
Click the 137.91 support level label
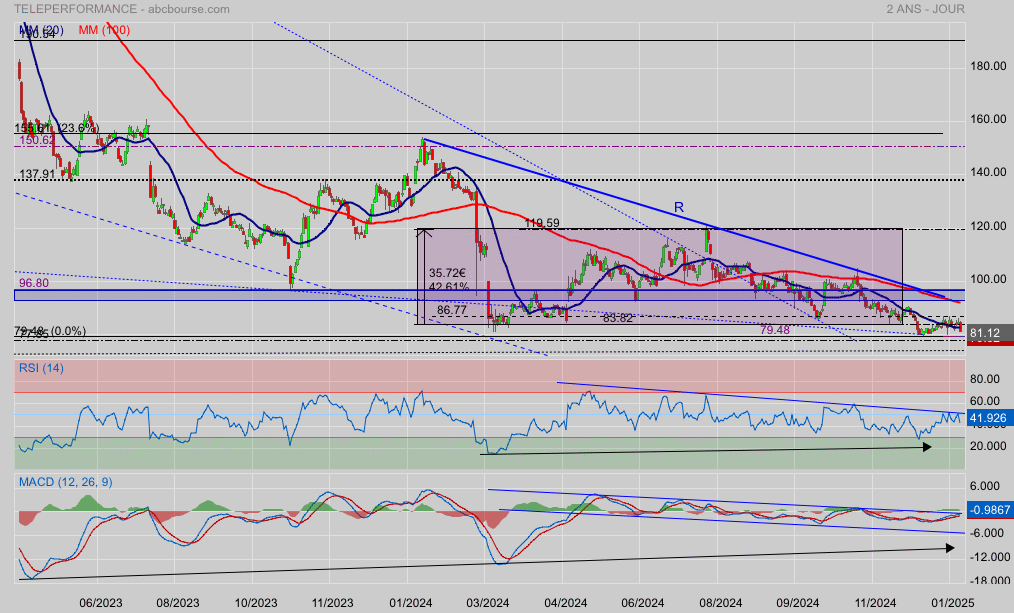point(37,174)
